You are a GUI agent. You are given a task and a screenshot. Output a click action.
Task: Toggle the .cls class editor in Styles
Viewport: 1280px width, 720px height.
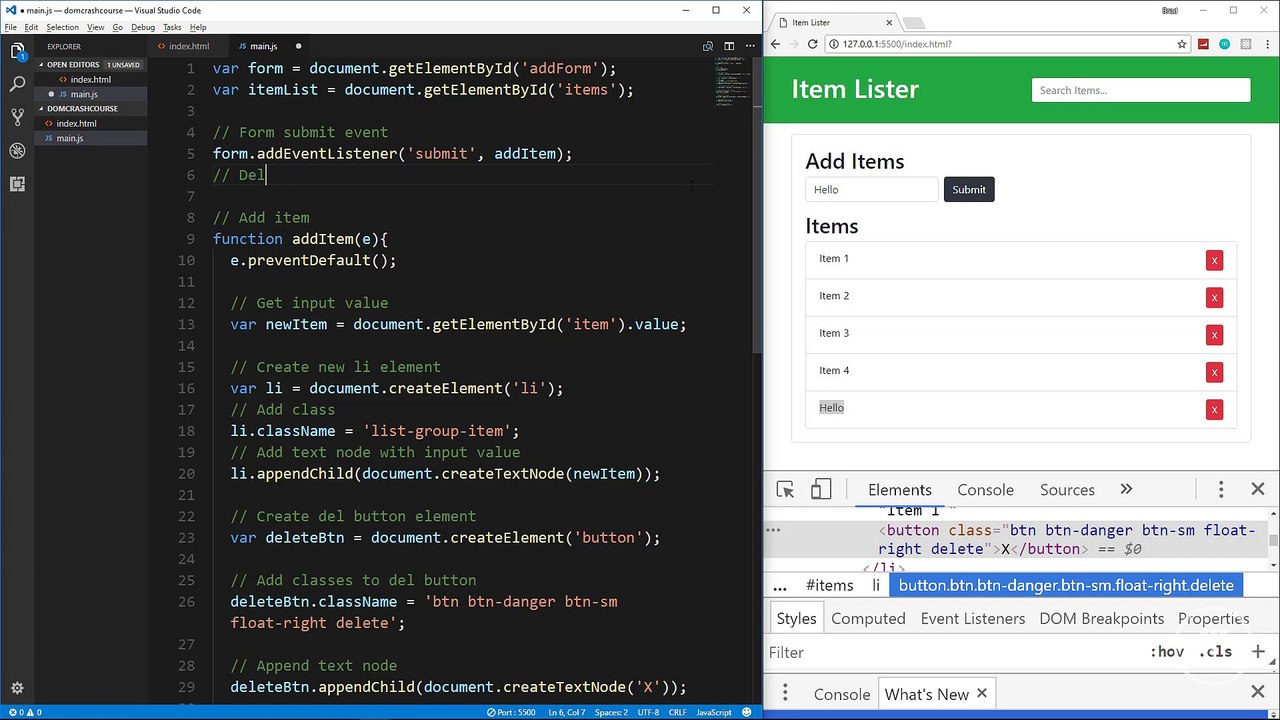(1215, 652)
